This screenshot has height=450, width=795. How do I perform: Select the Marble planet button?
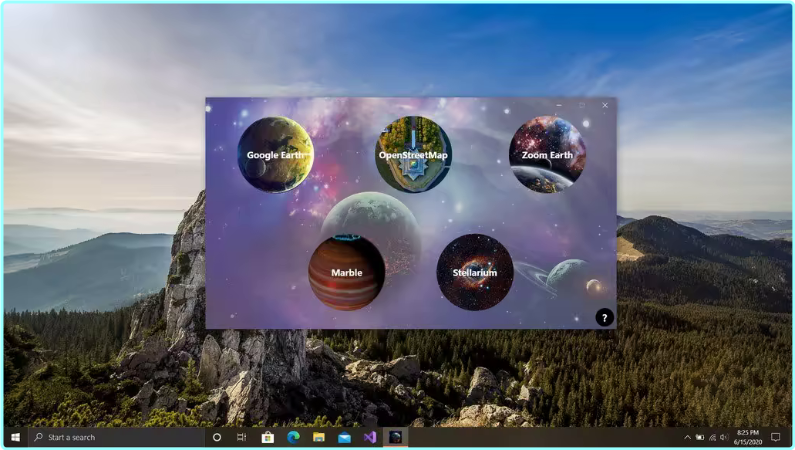[x=346, y=272]
